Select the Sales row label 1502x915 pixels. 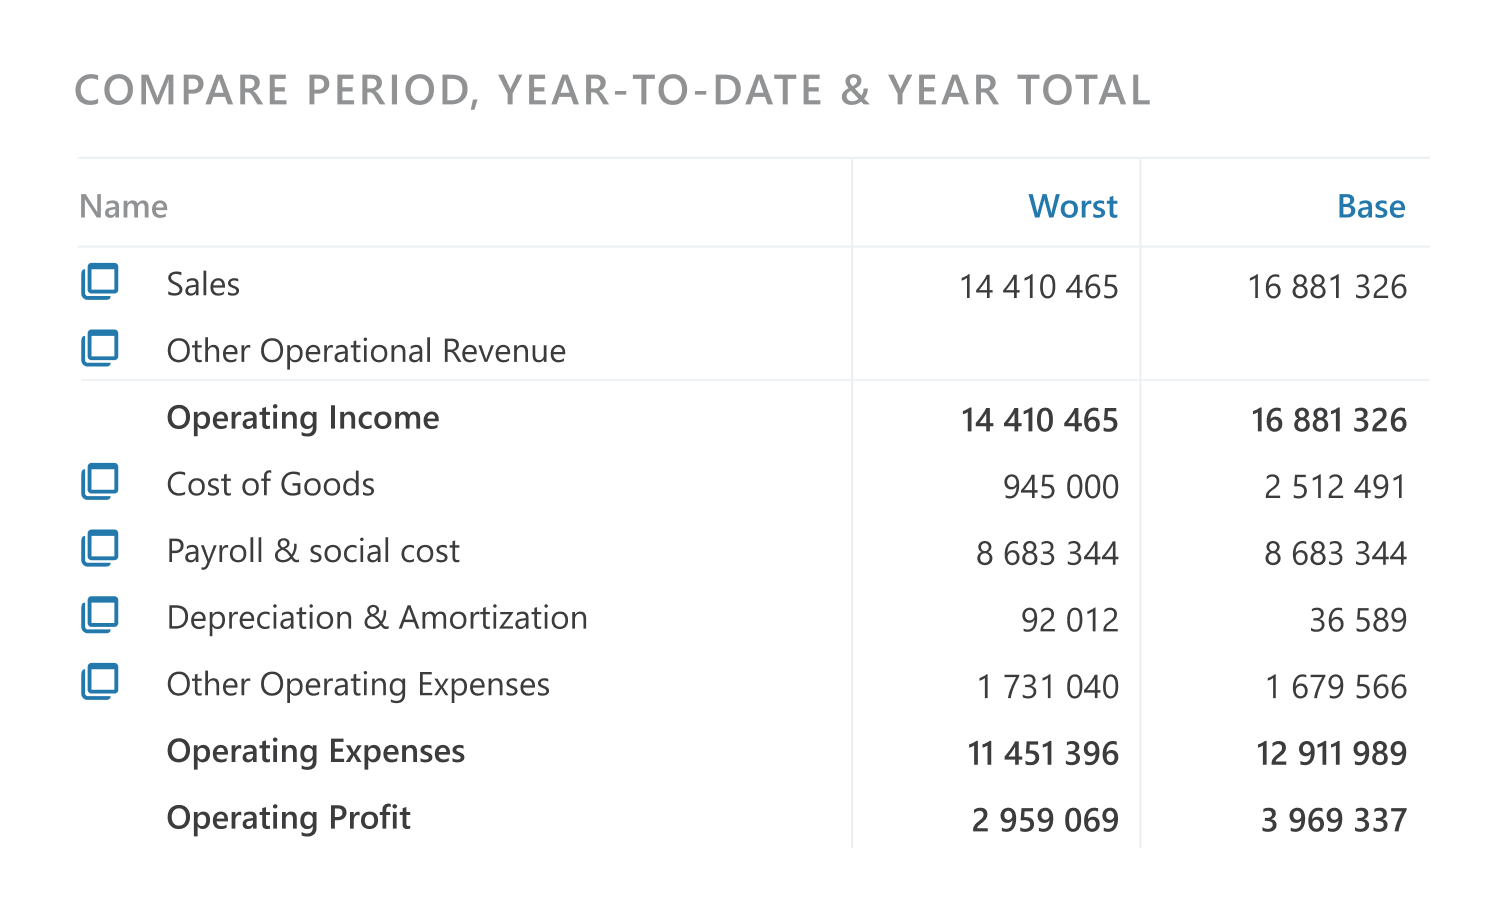203,284
